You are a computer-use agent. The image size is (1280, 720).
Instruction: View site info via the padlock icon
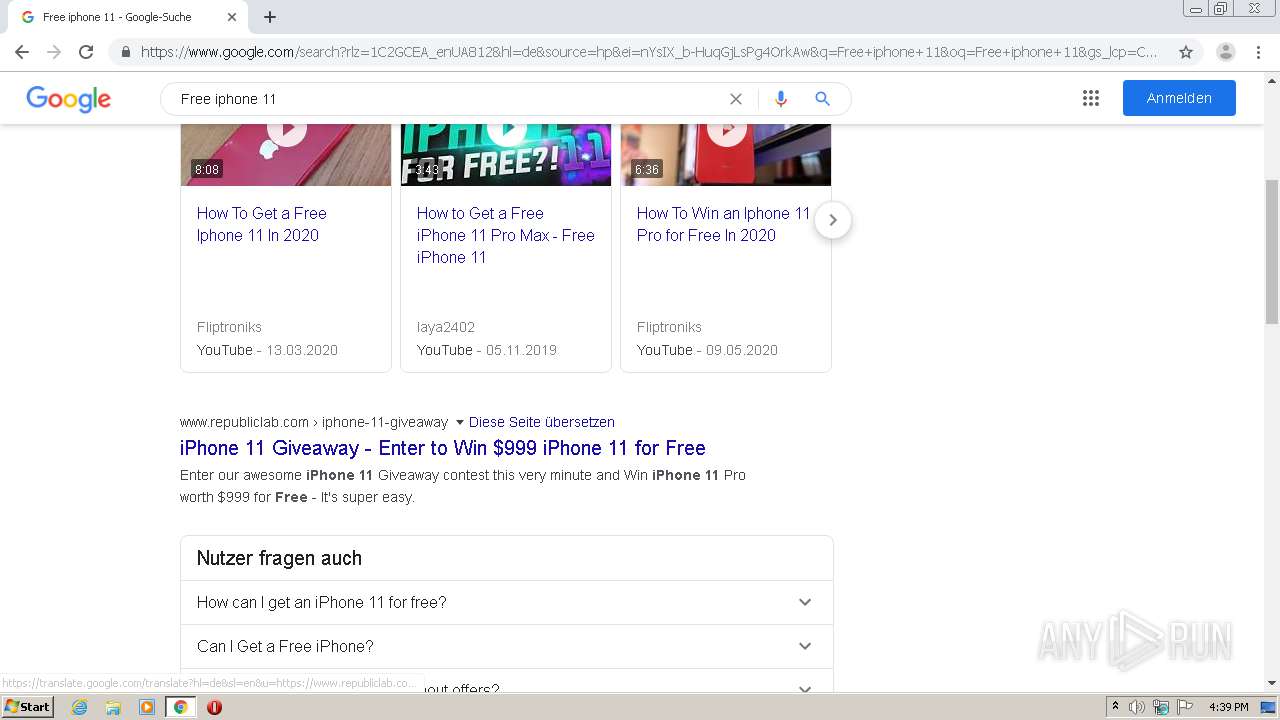click(x=125, y=52)
